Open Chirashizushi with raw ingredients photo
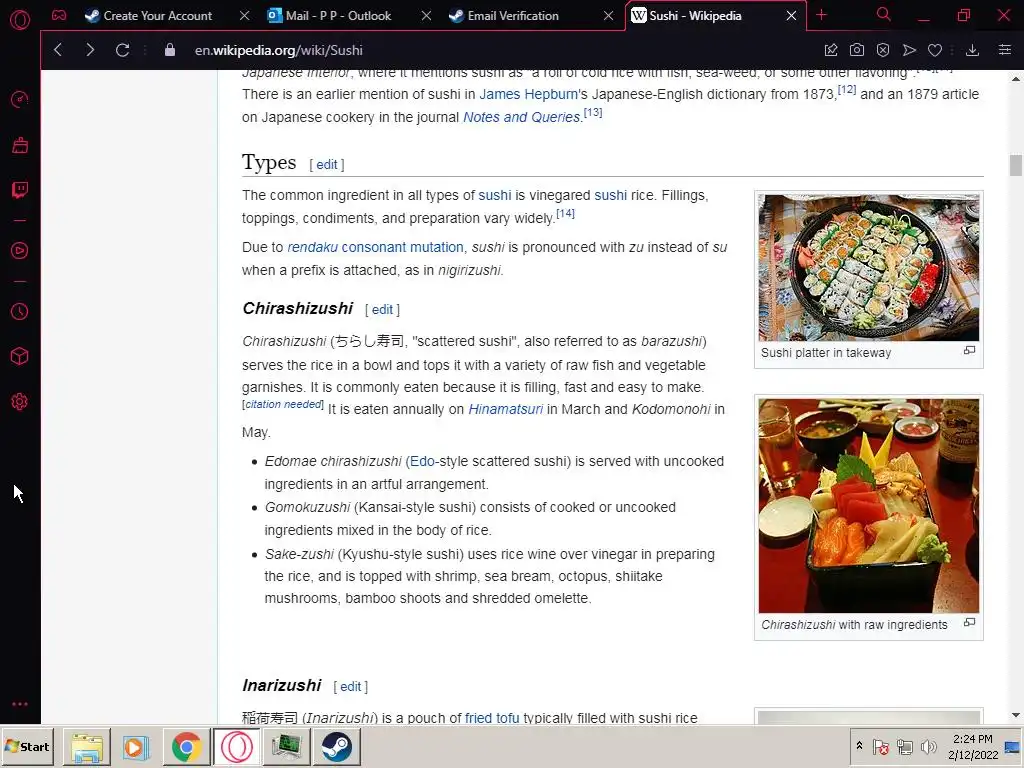The width and height of the screenshot is (1024, 768). click(x=869, y=505)
